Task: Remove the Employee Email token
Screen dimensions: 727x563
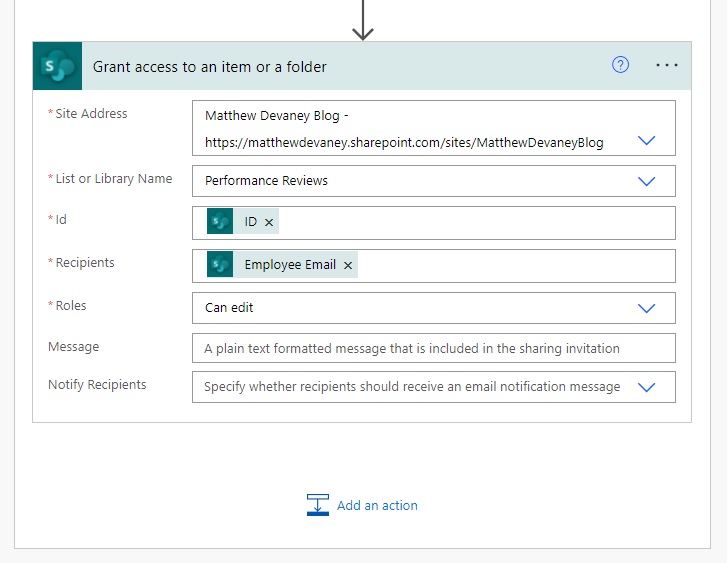Action: point(348,265)
